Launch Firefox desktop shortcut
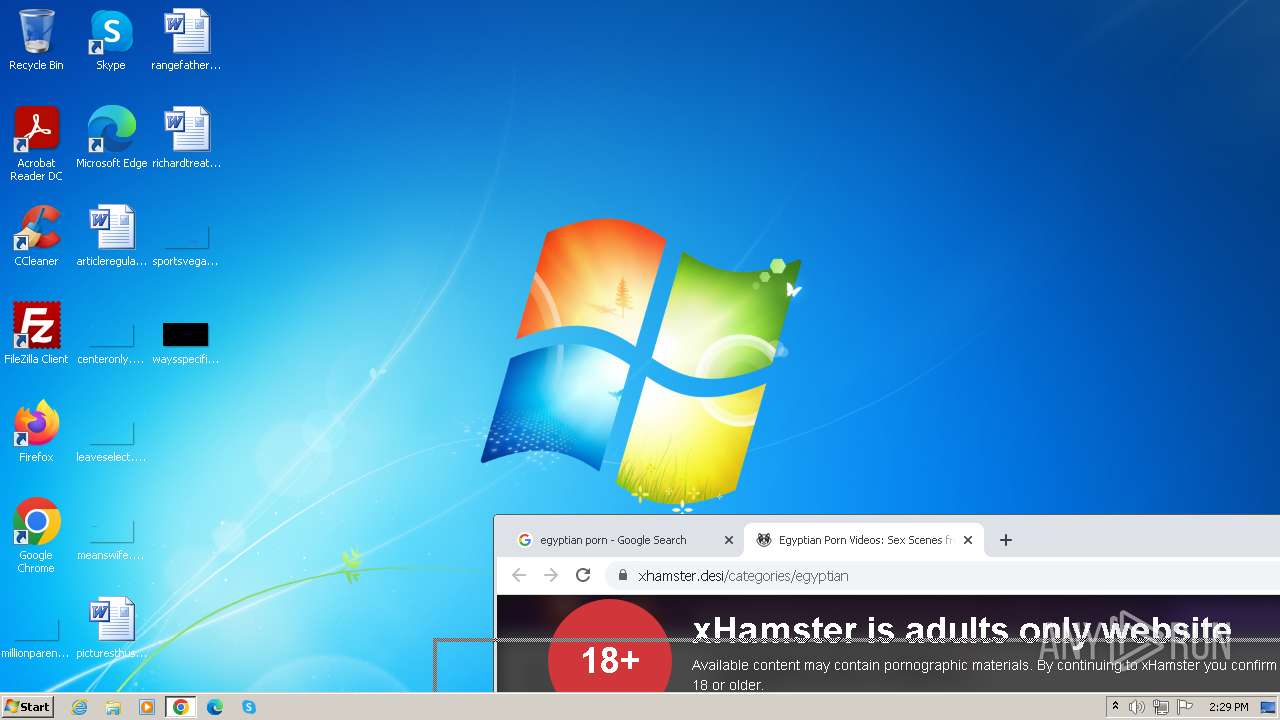1280x720 pixels. 36,432
